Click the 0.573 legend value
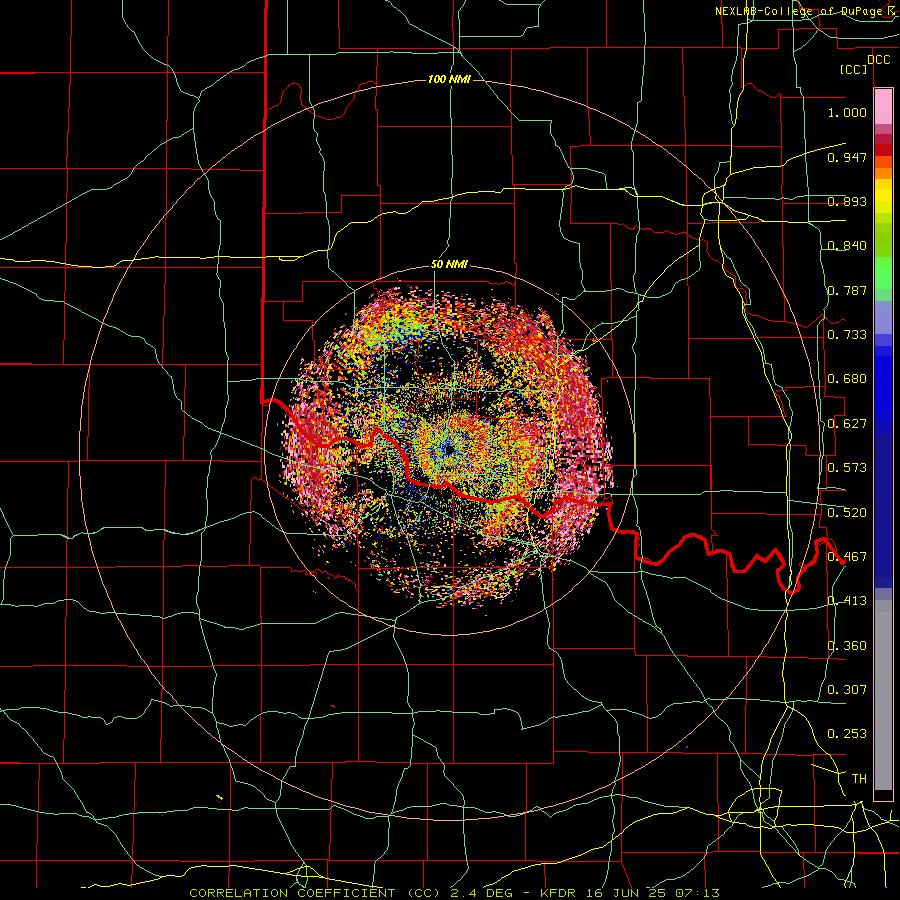The image size is (900, 900). pos(847,468)
